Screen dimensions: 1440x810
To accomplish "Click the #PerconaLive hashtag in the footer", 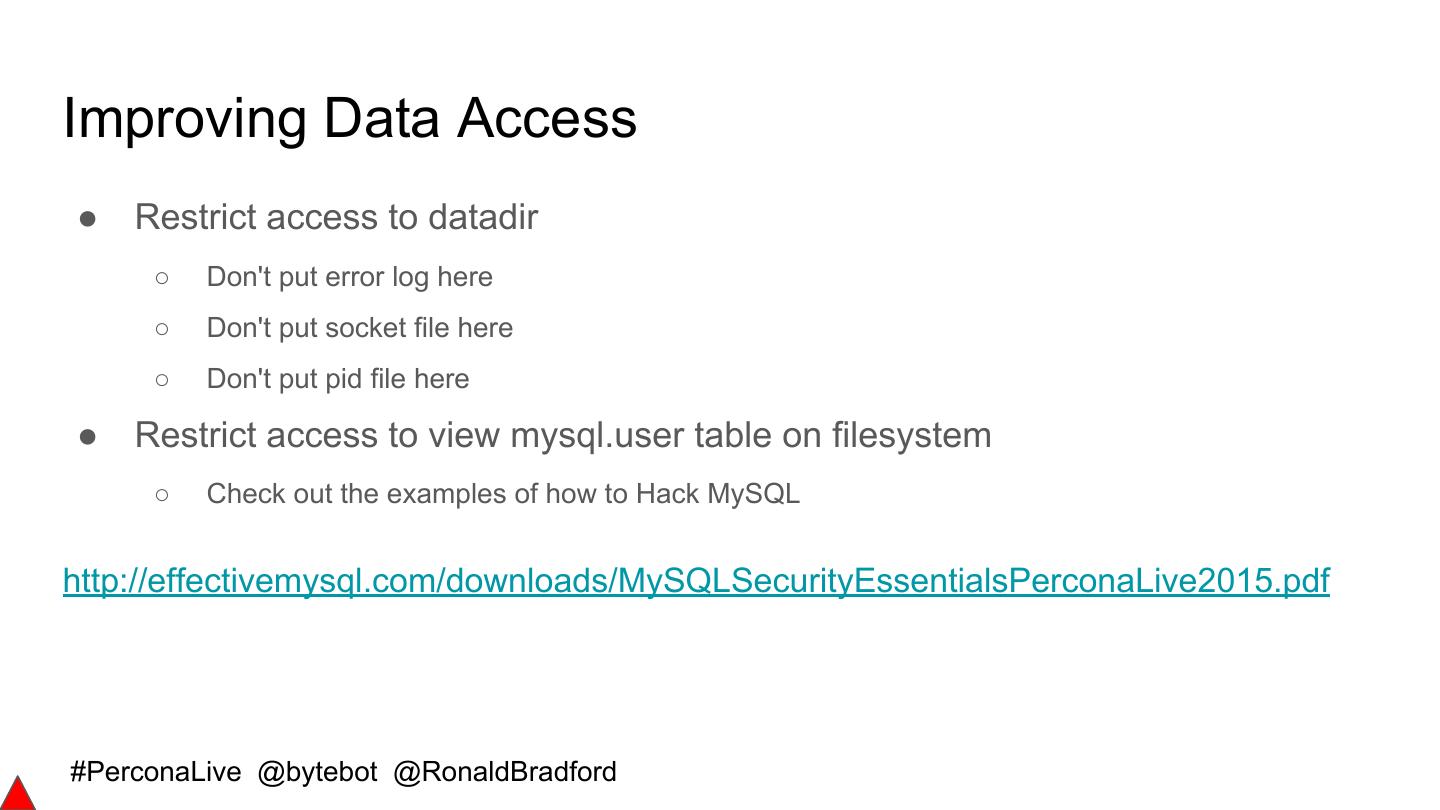I will 156,772.
